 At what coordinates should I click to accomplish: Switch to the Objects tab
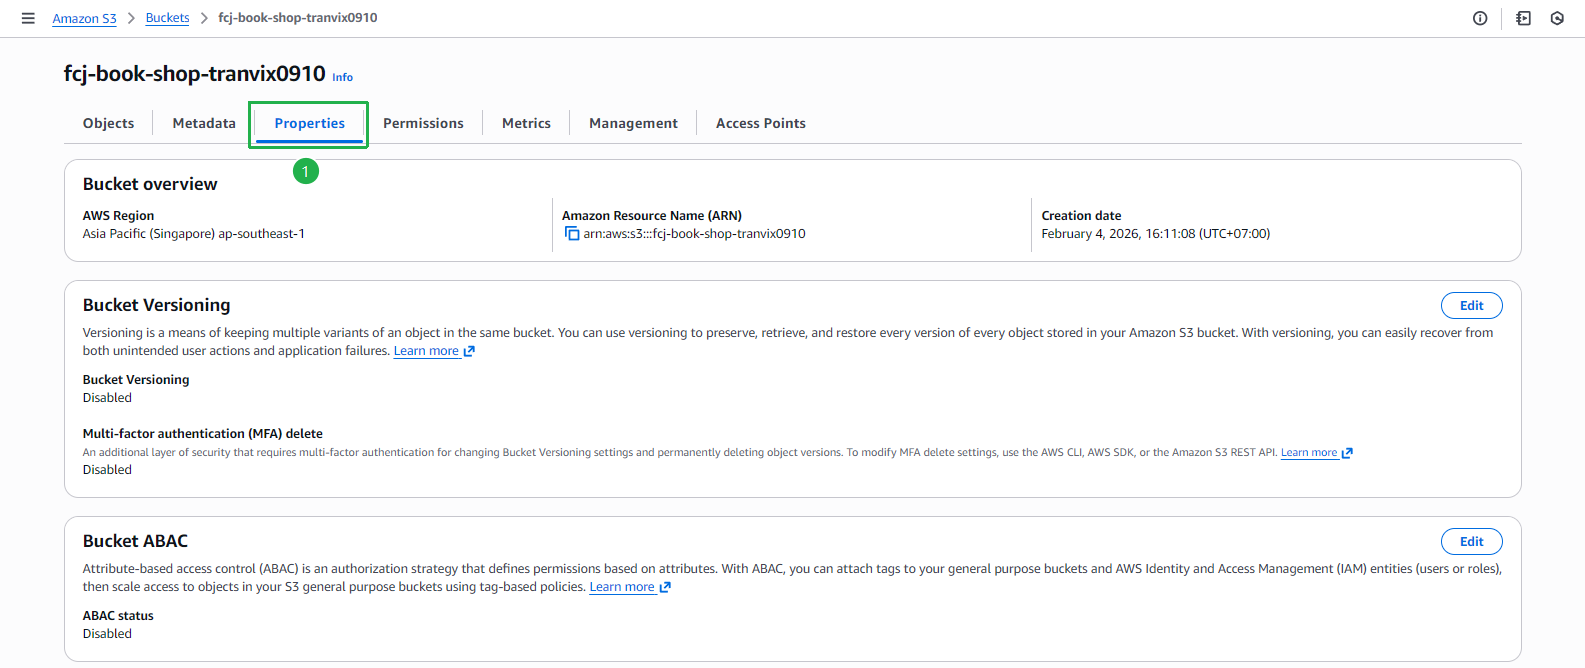[x=108, y=123]
